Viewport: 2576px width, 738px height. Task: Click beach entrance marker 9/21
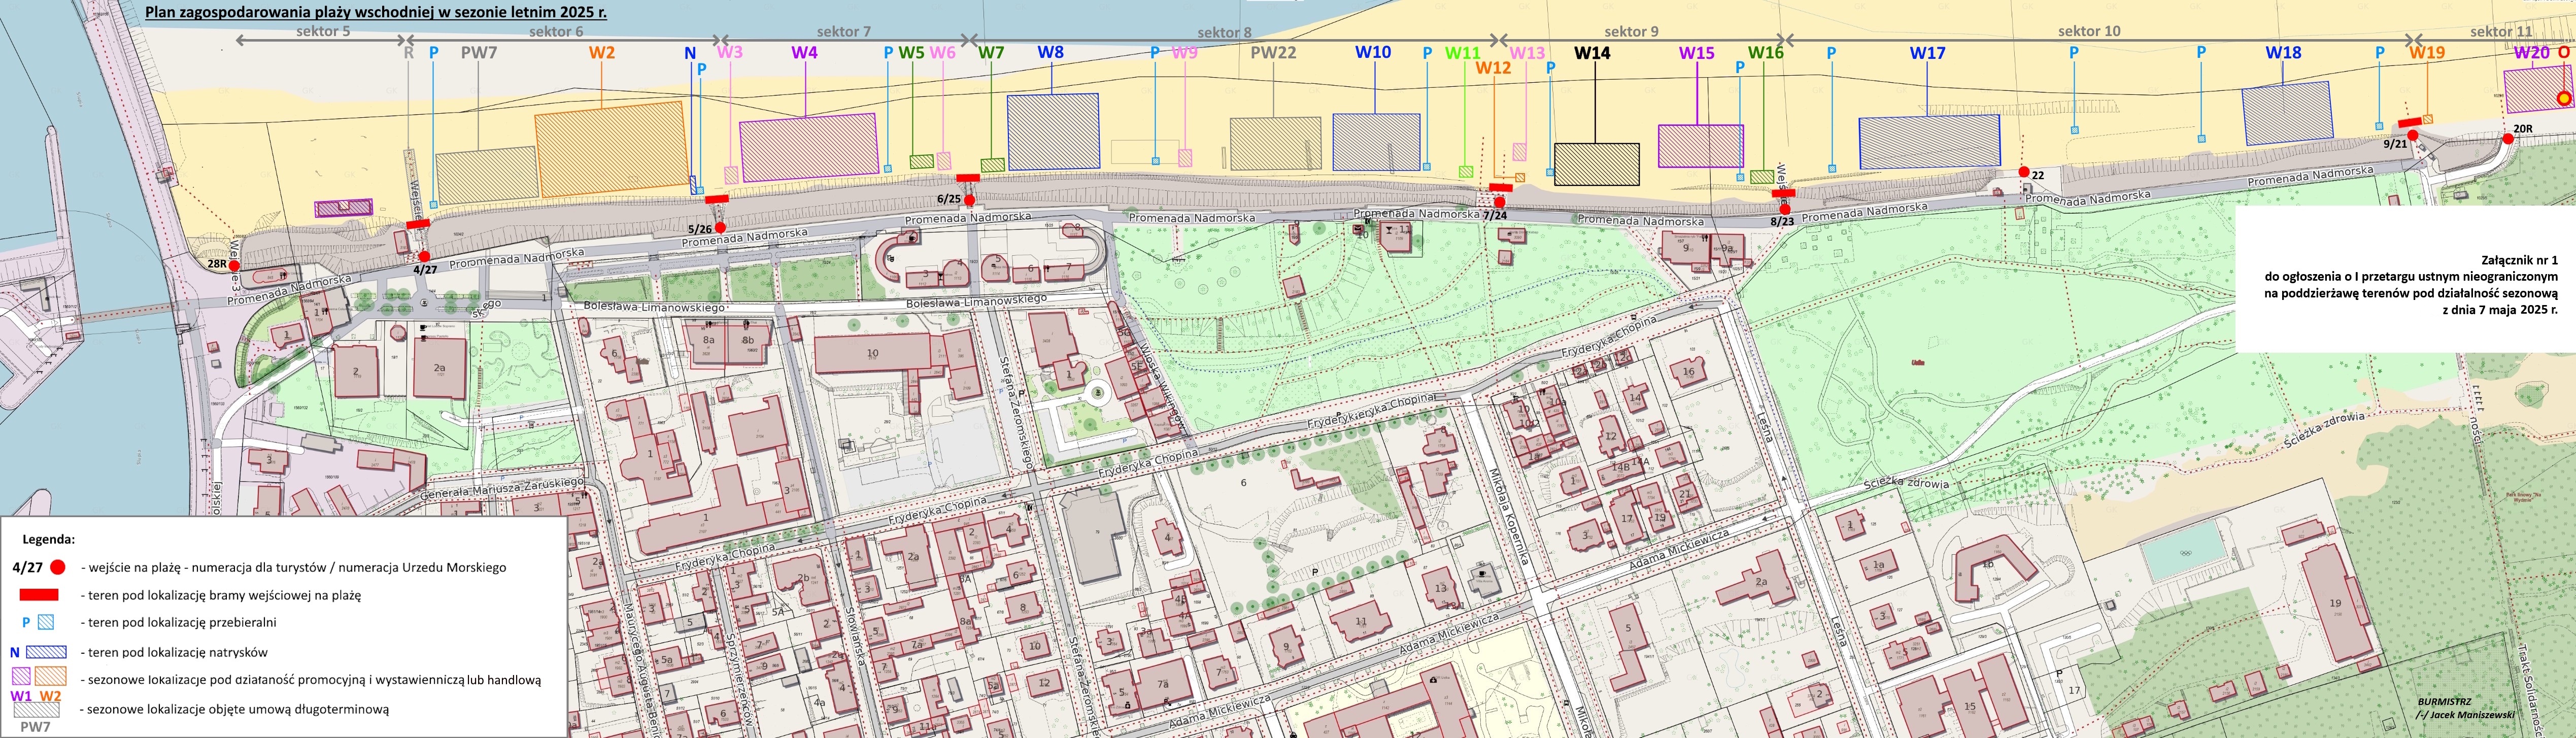coord(2412,135)
